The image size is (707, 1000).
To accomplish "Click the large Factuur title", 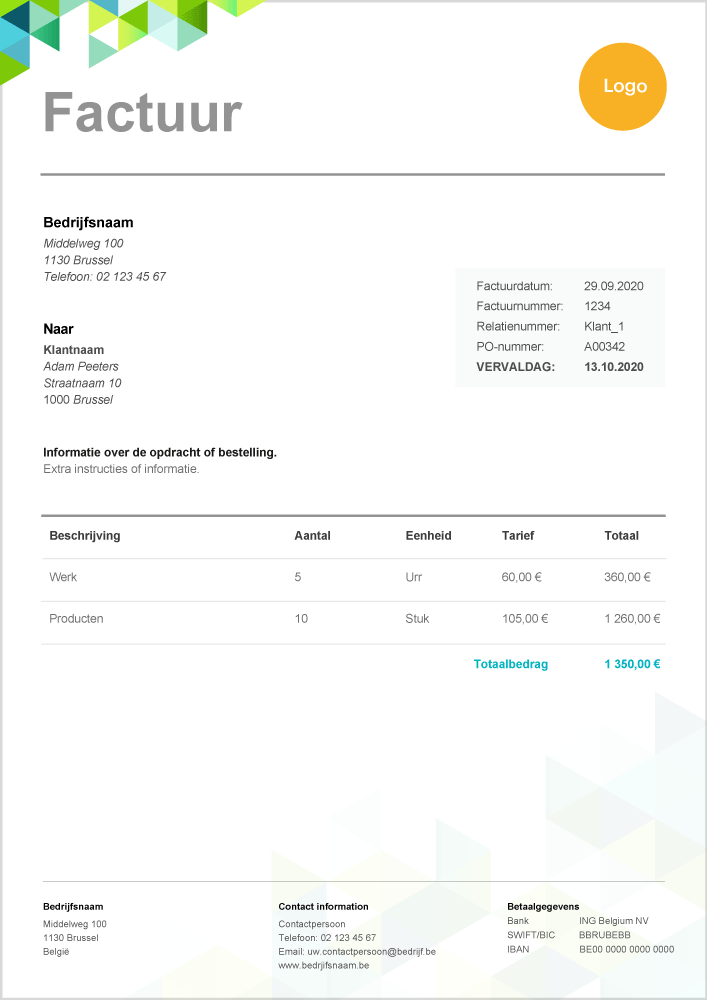I will (142, 112).
